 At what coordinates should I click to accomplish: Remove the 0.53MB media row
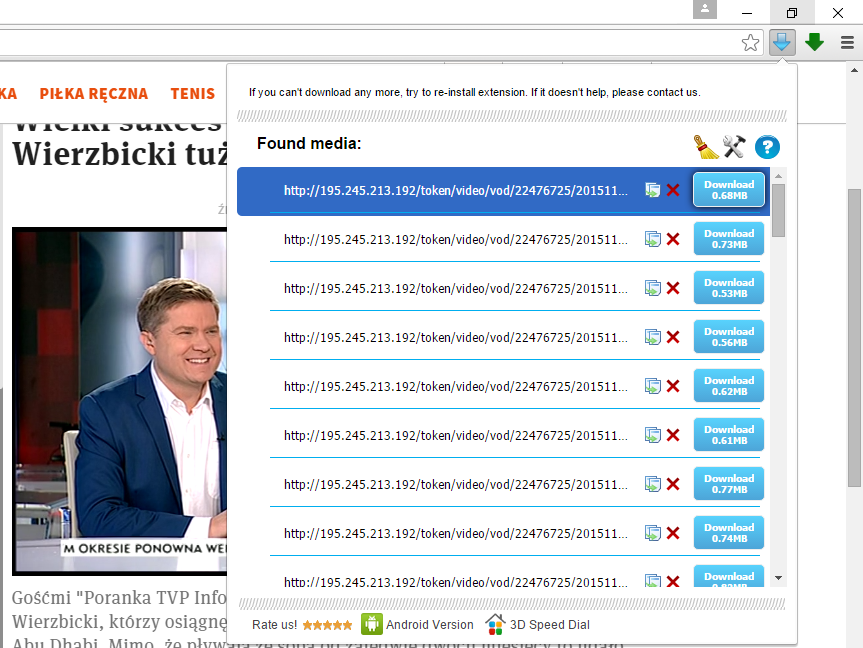673,288
